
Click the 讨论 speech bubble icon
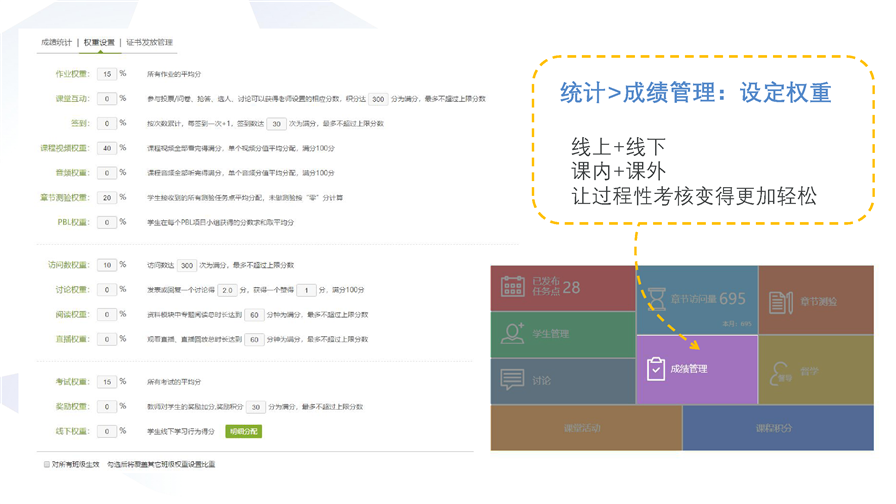point(513,380)
